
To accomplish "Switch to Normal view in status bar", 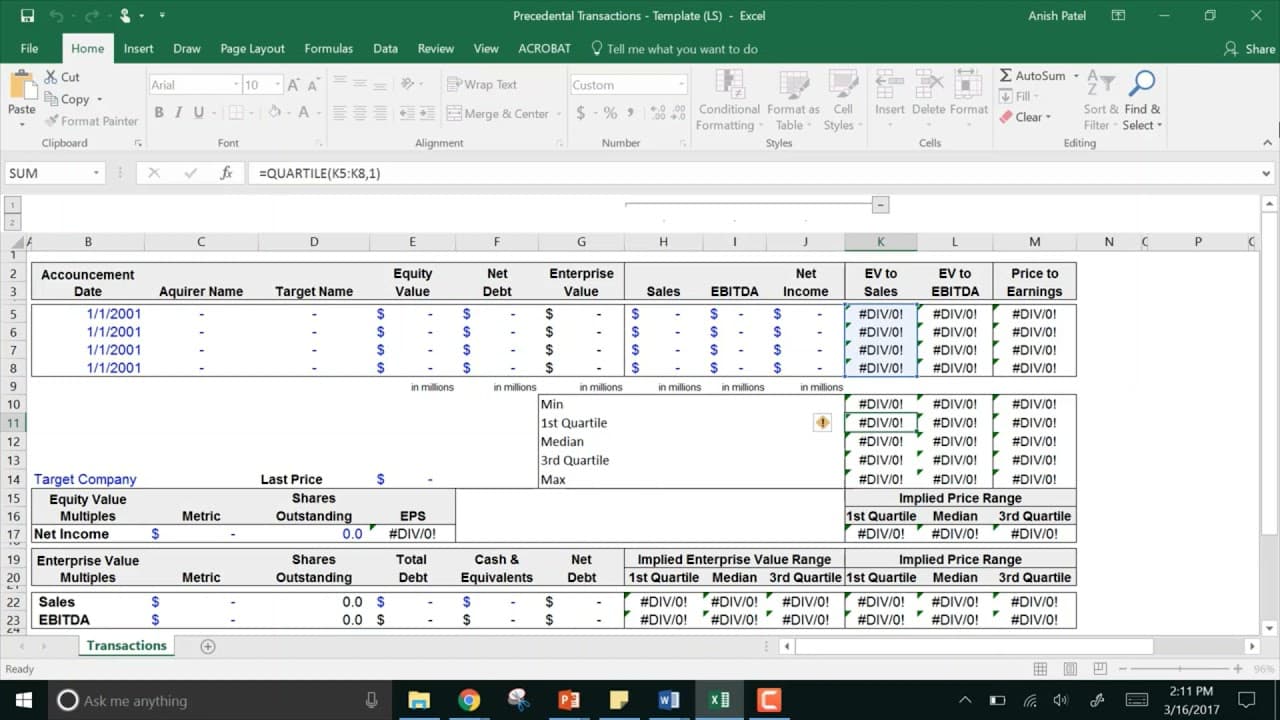I will (x=1040, y=669).
